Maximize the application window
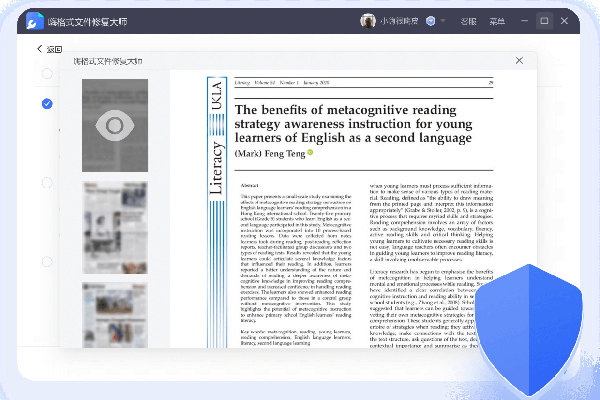600x400 pixels. pos(545,20)
